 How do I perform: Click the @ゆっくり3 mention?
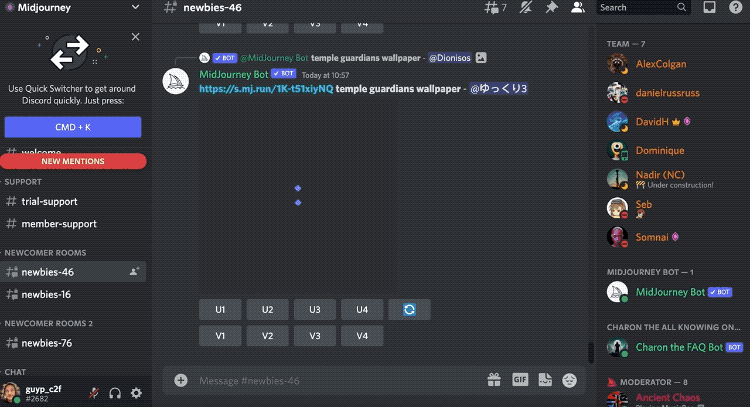click(498, 88)
